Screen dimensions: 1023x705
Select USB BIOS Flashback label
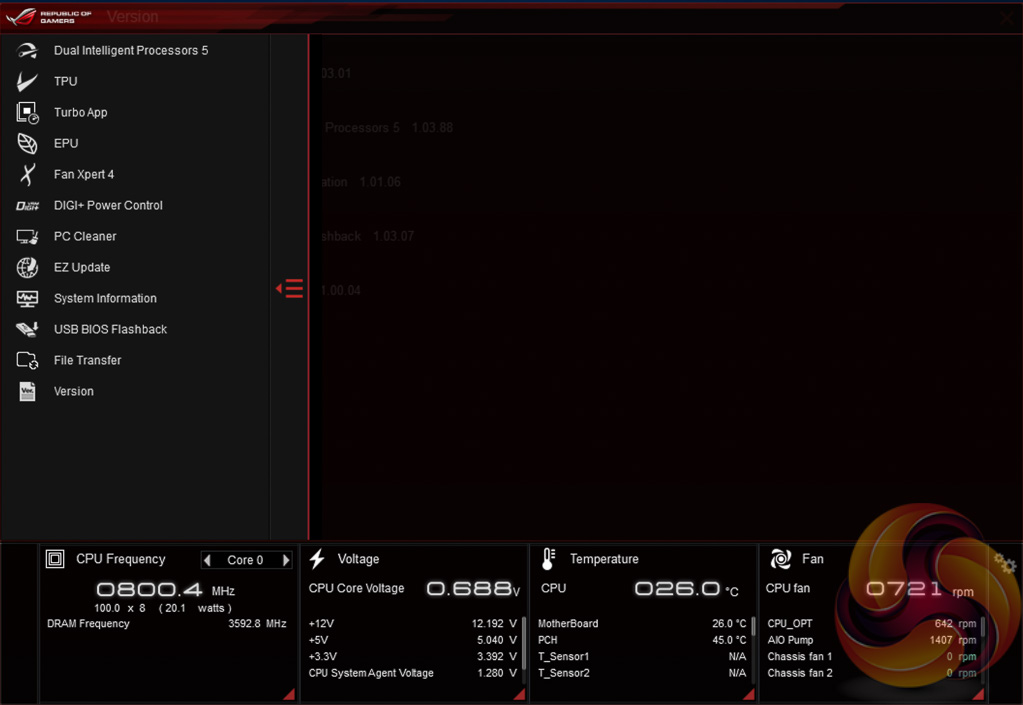pos(110,329)
